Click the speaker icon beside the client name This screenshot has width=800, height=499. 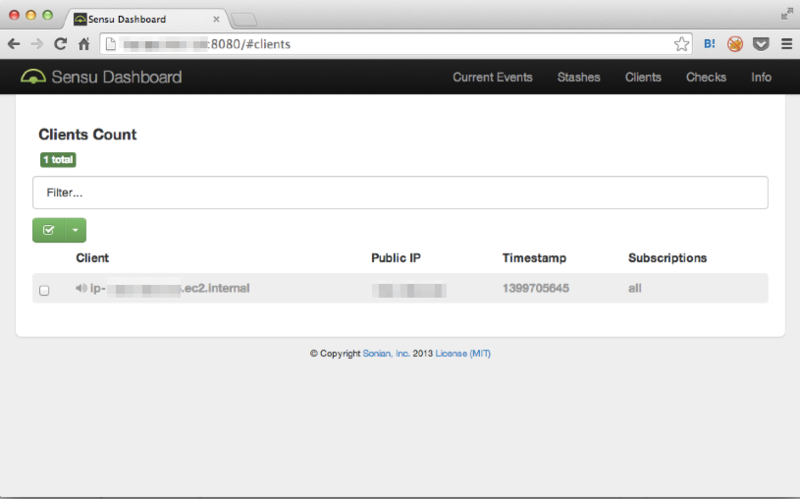click(x=81, y=288)
